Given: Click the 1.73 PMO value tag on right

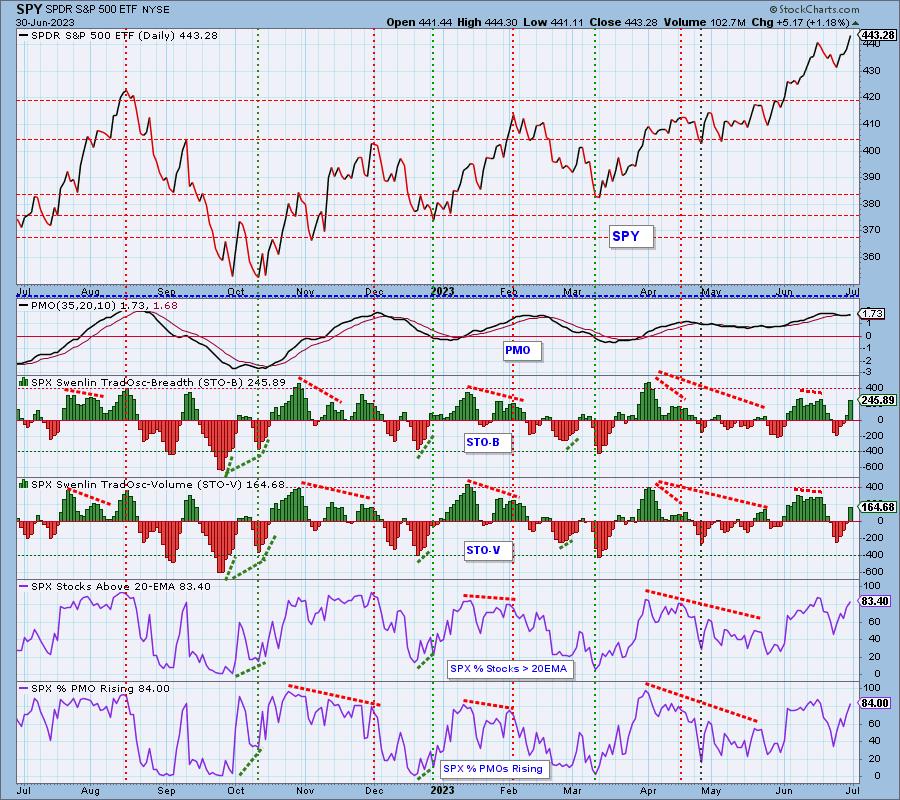Looking at the screenshot, I should (872, 313).
